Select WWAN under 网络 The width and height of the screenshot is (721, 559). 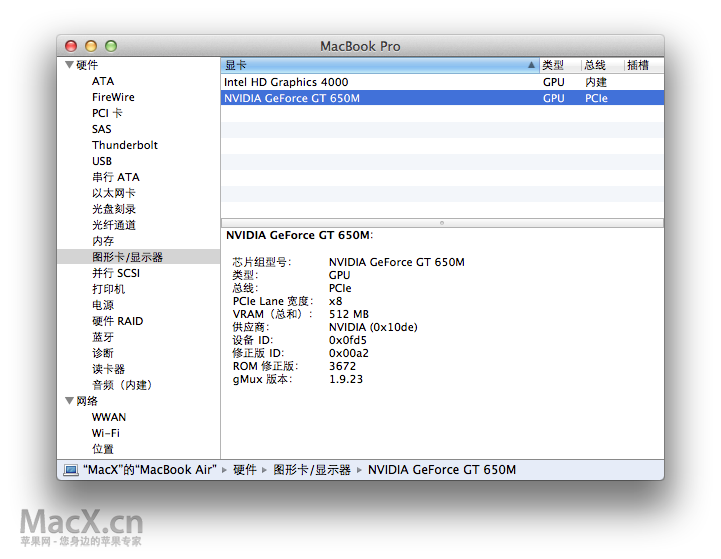pos(109,417)
